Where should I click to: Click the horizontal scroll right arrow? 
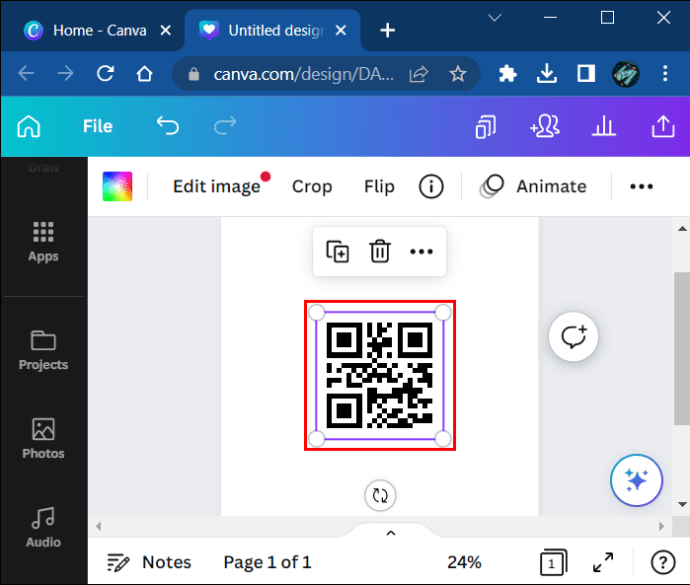click(x=661, y=526)
